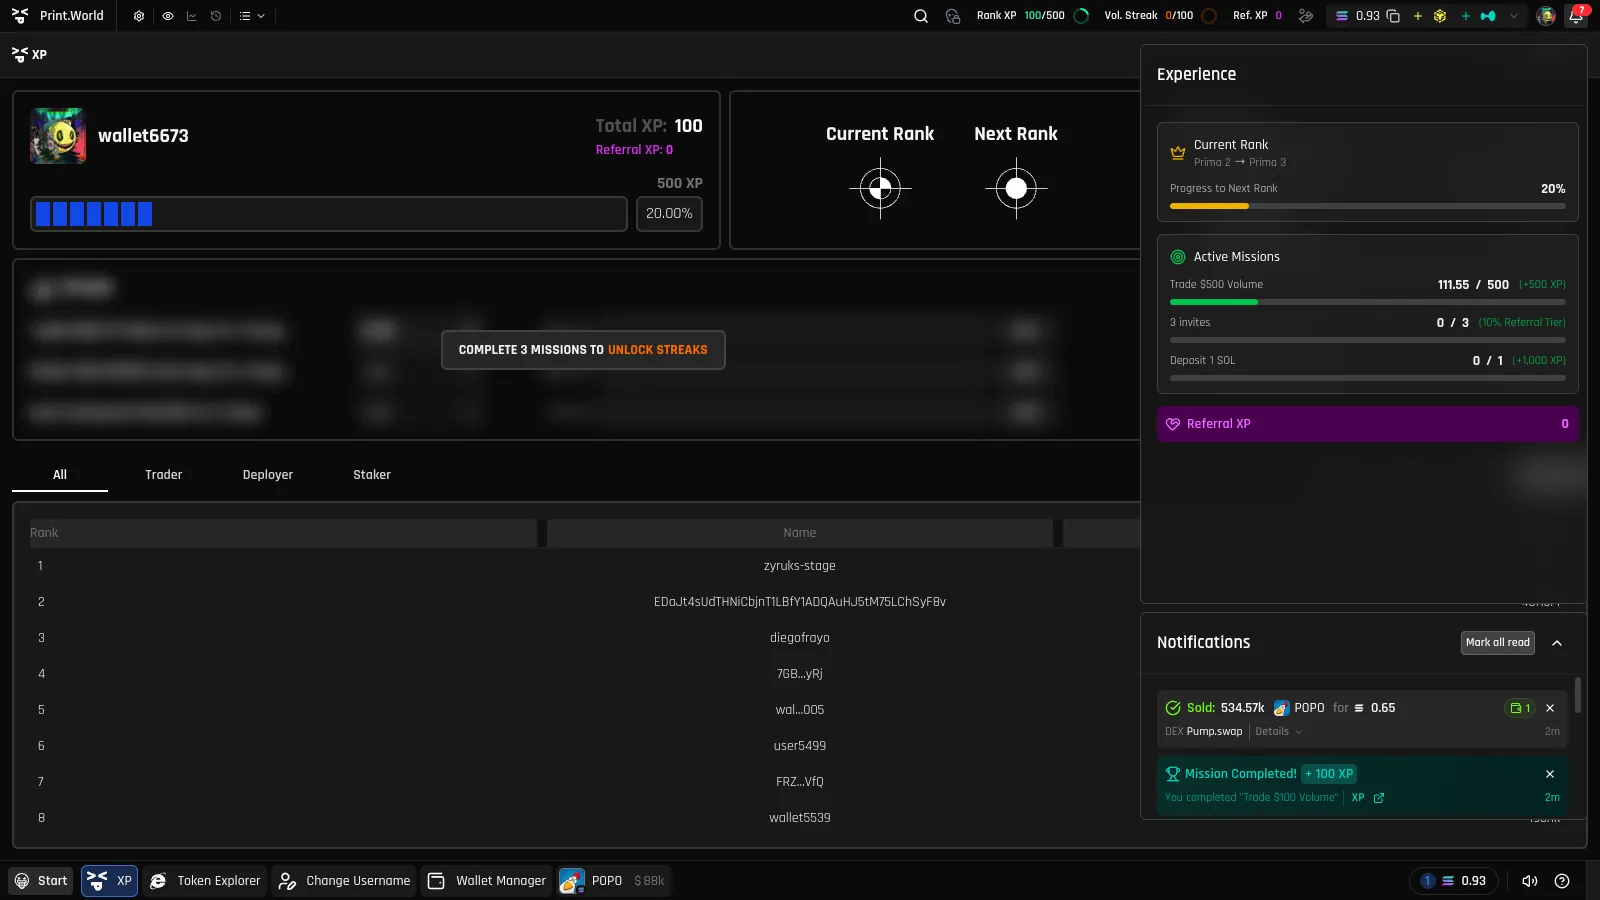Click the Trade $500 Volume progress bar
The image size is (1600, 900).
tap(1368, 302)
